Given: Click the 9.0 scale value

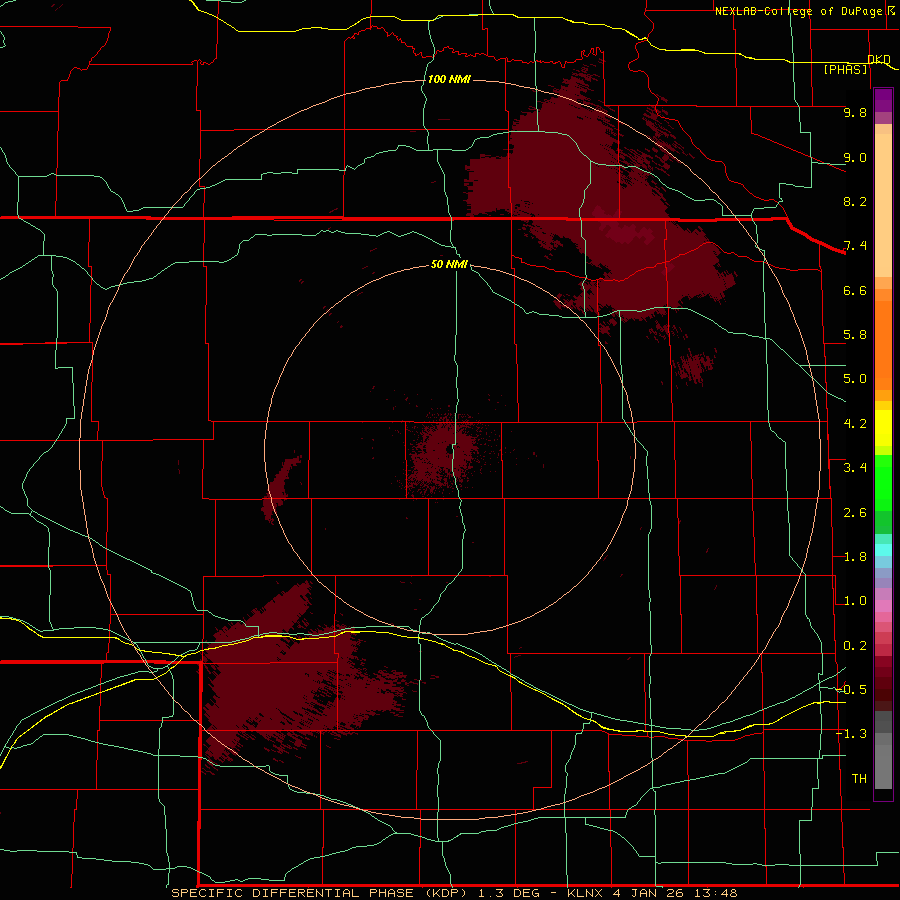Looking at the screenshot, I should click(855, 157).
